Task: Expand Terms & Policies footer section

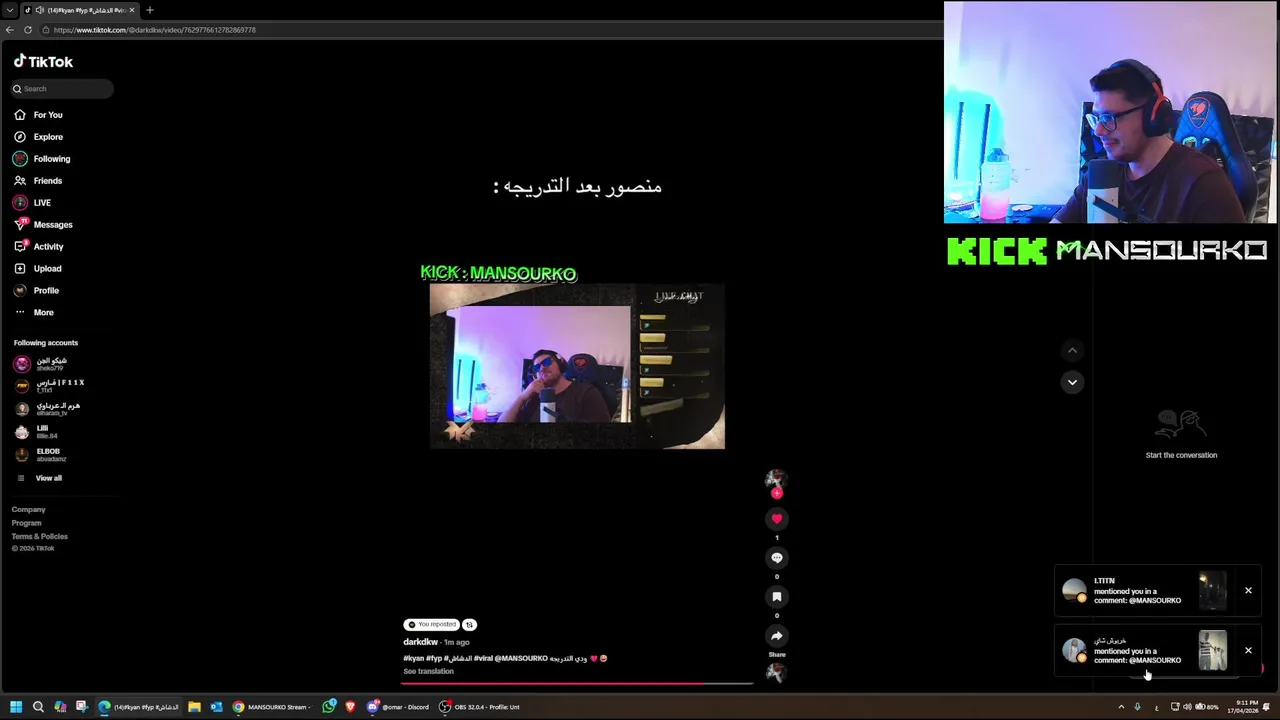Action: coord(39,536)
